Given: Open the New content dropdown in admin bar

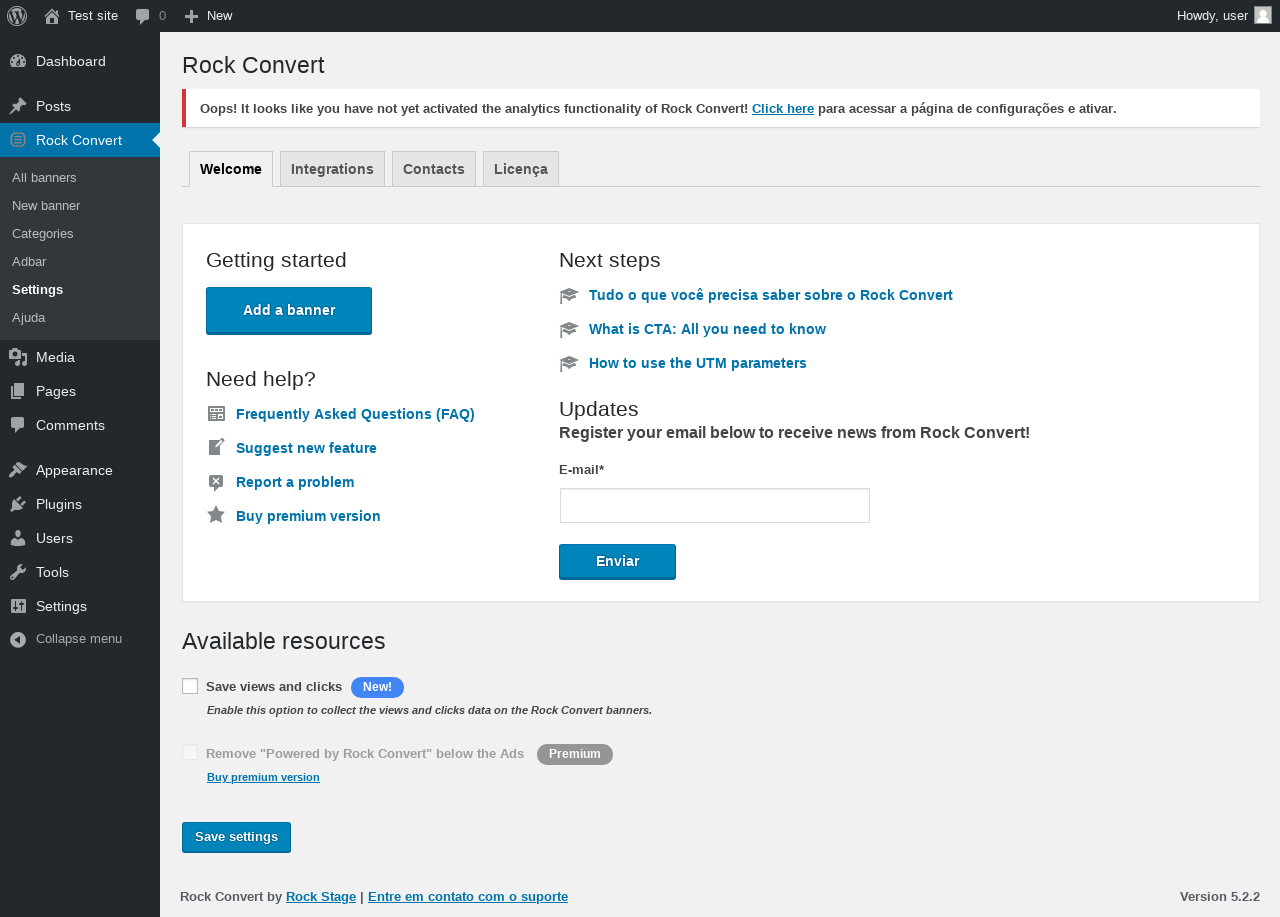Looking at the screenshot, I should (x=209, y=16).
